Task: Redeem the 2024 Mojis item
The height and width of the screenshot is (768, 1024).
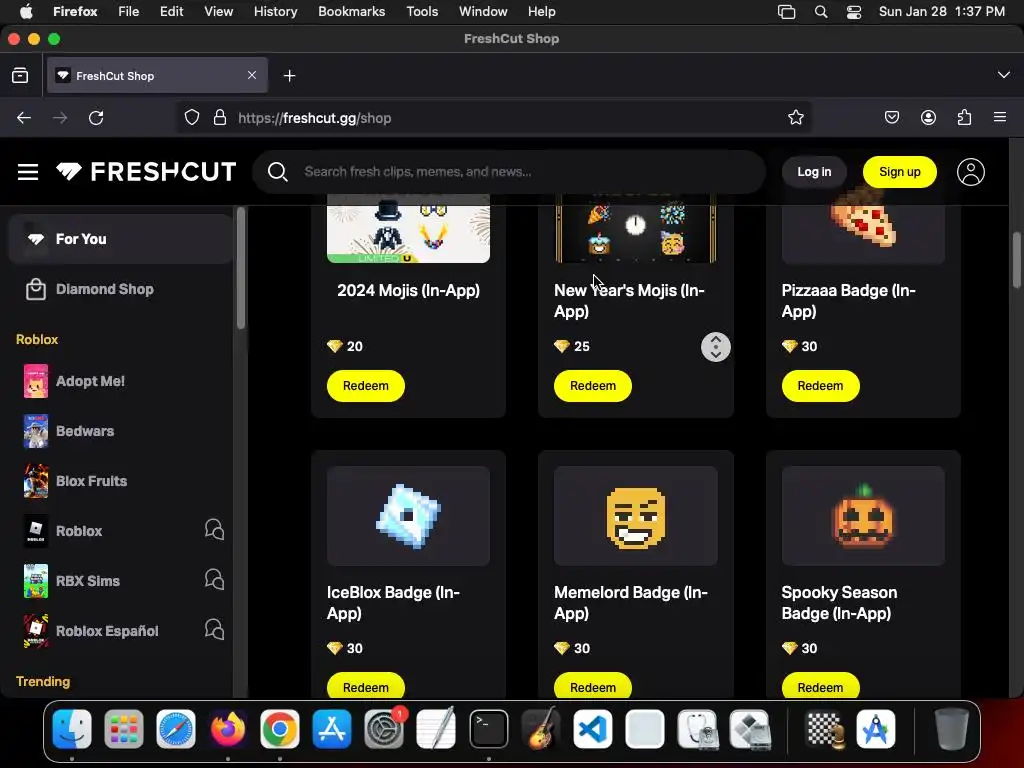Action: (365, 386)
